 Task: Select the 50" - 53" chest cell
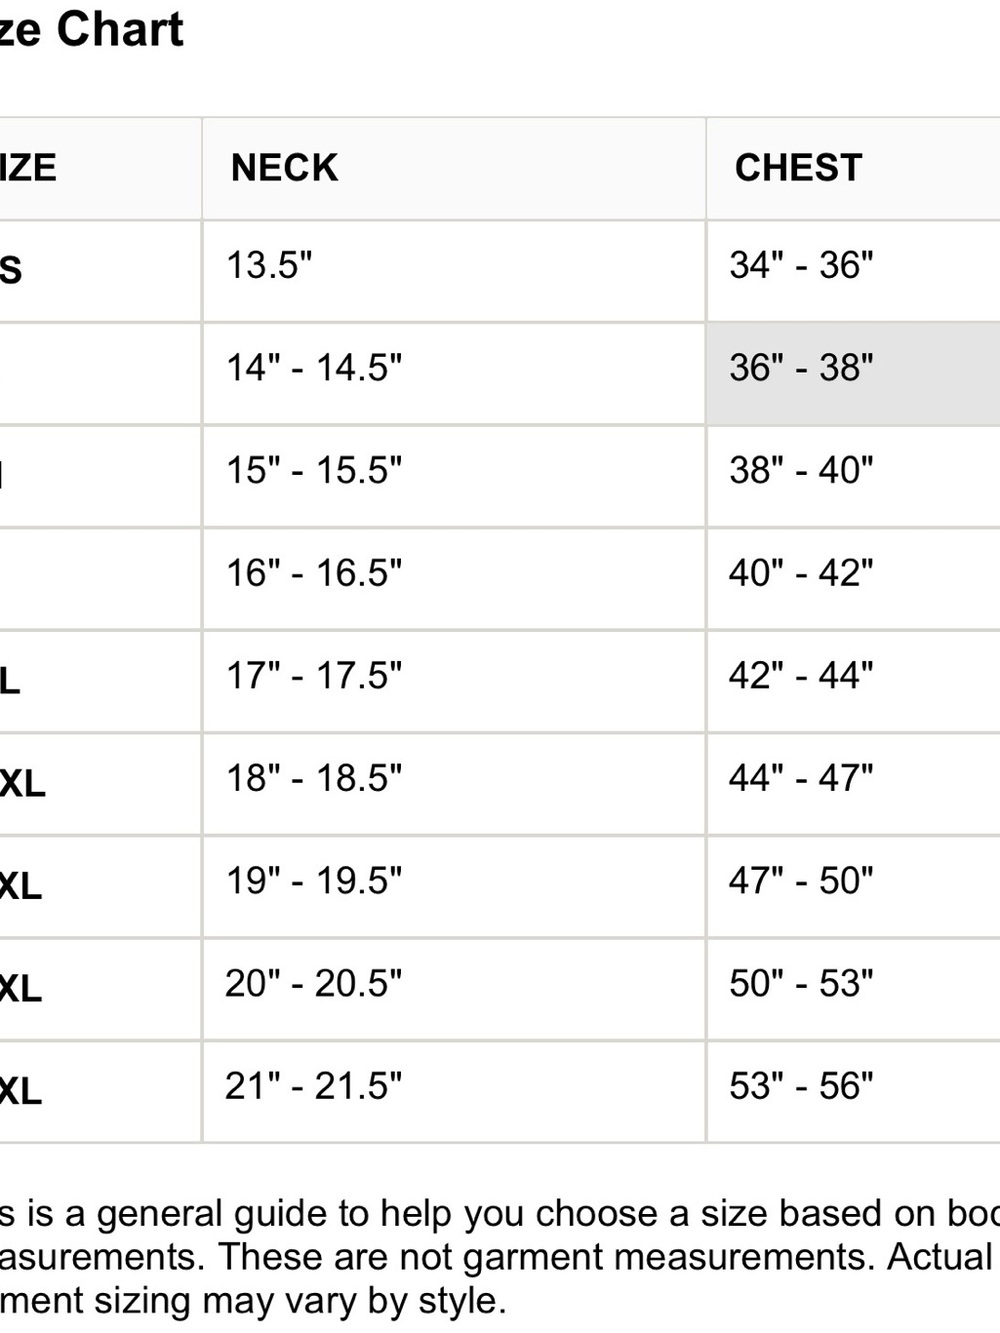[x=853, y=989]
